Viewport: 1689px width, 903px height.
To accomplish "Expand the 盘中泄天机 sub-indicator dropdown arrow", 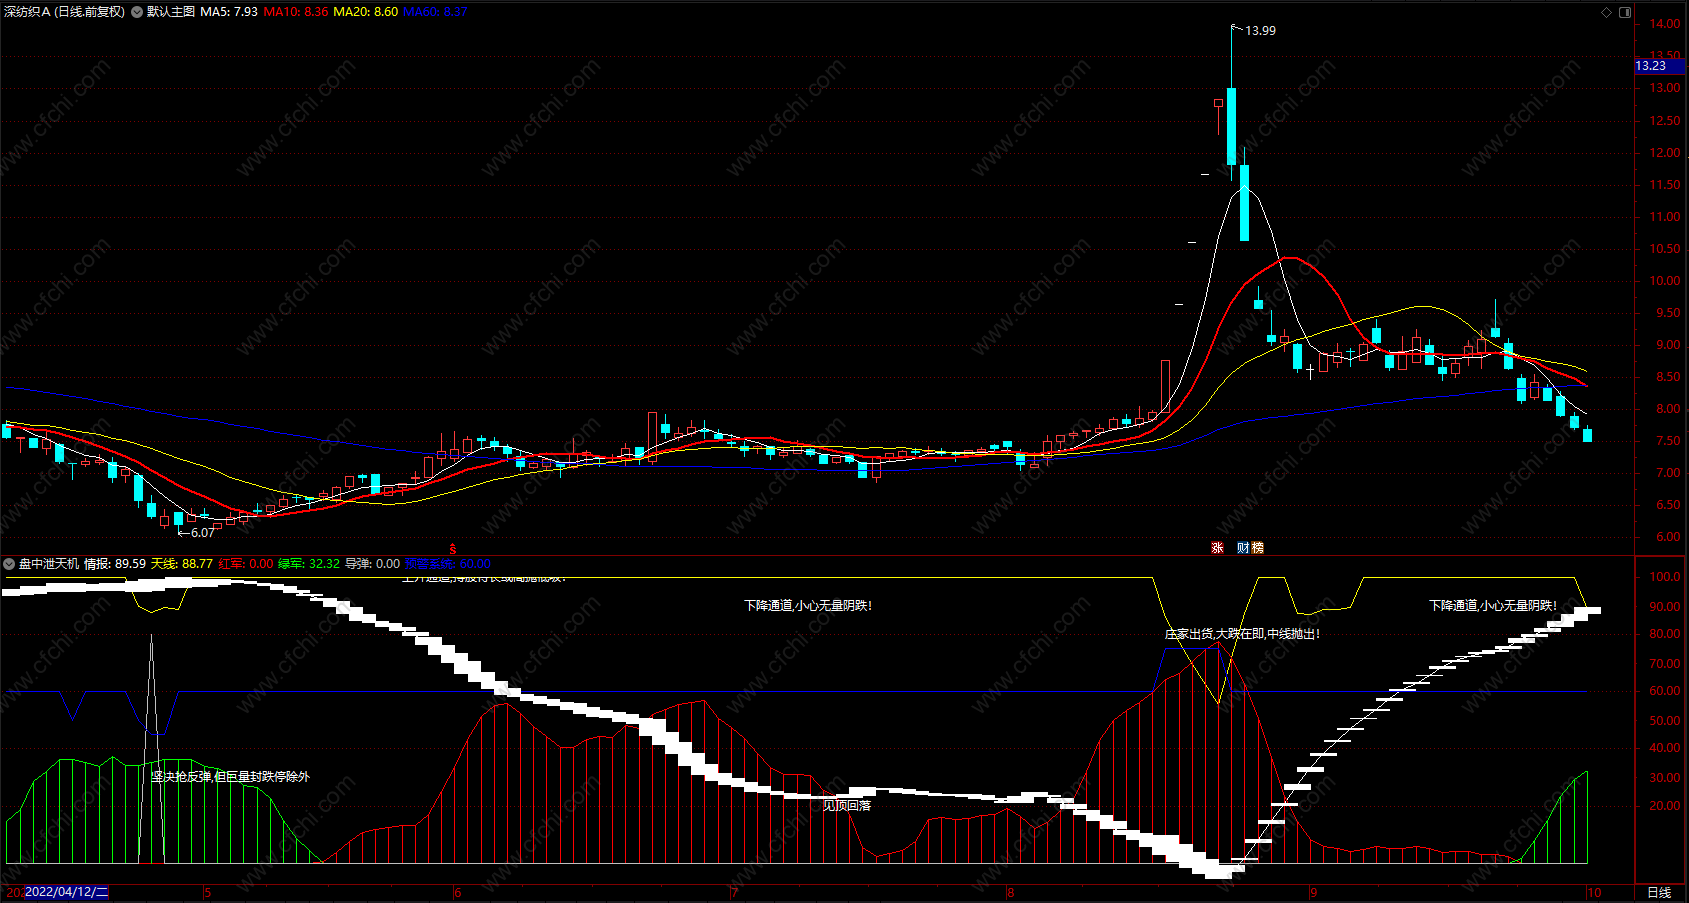I will coord(9,564).
